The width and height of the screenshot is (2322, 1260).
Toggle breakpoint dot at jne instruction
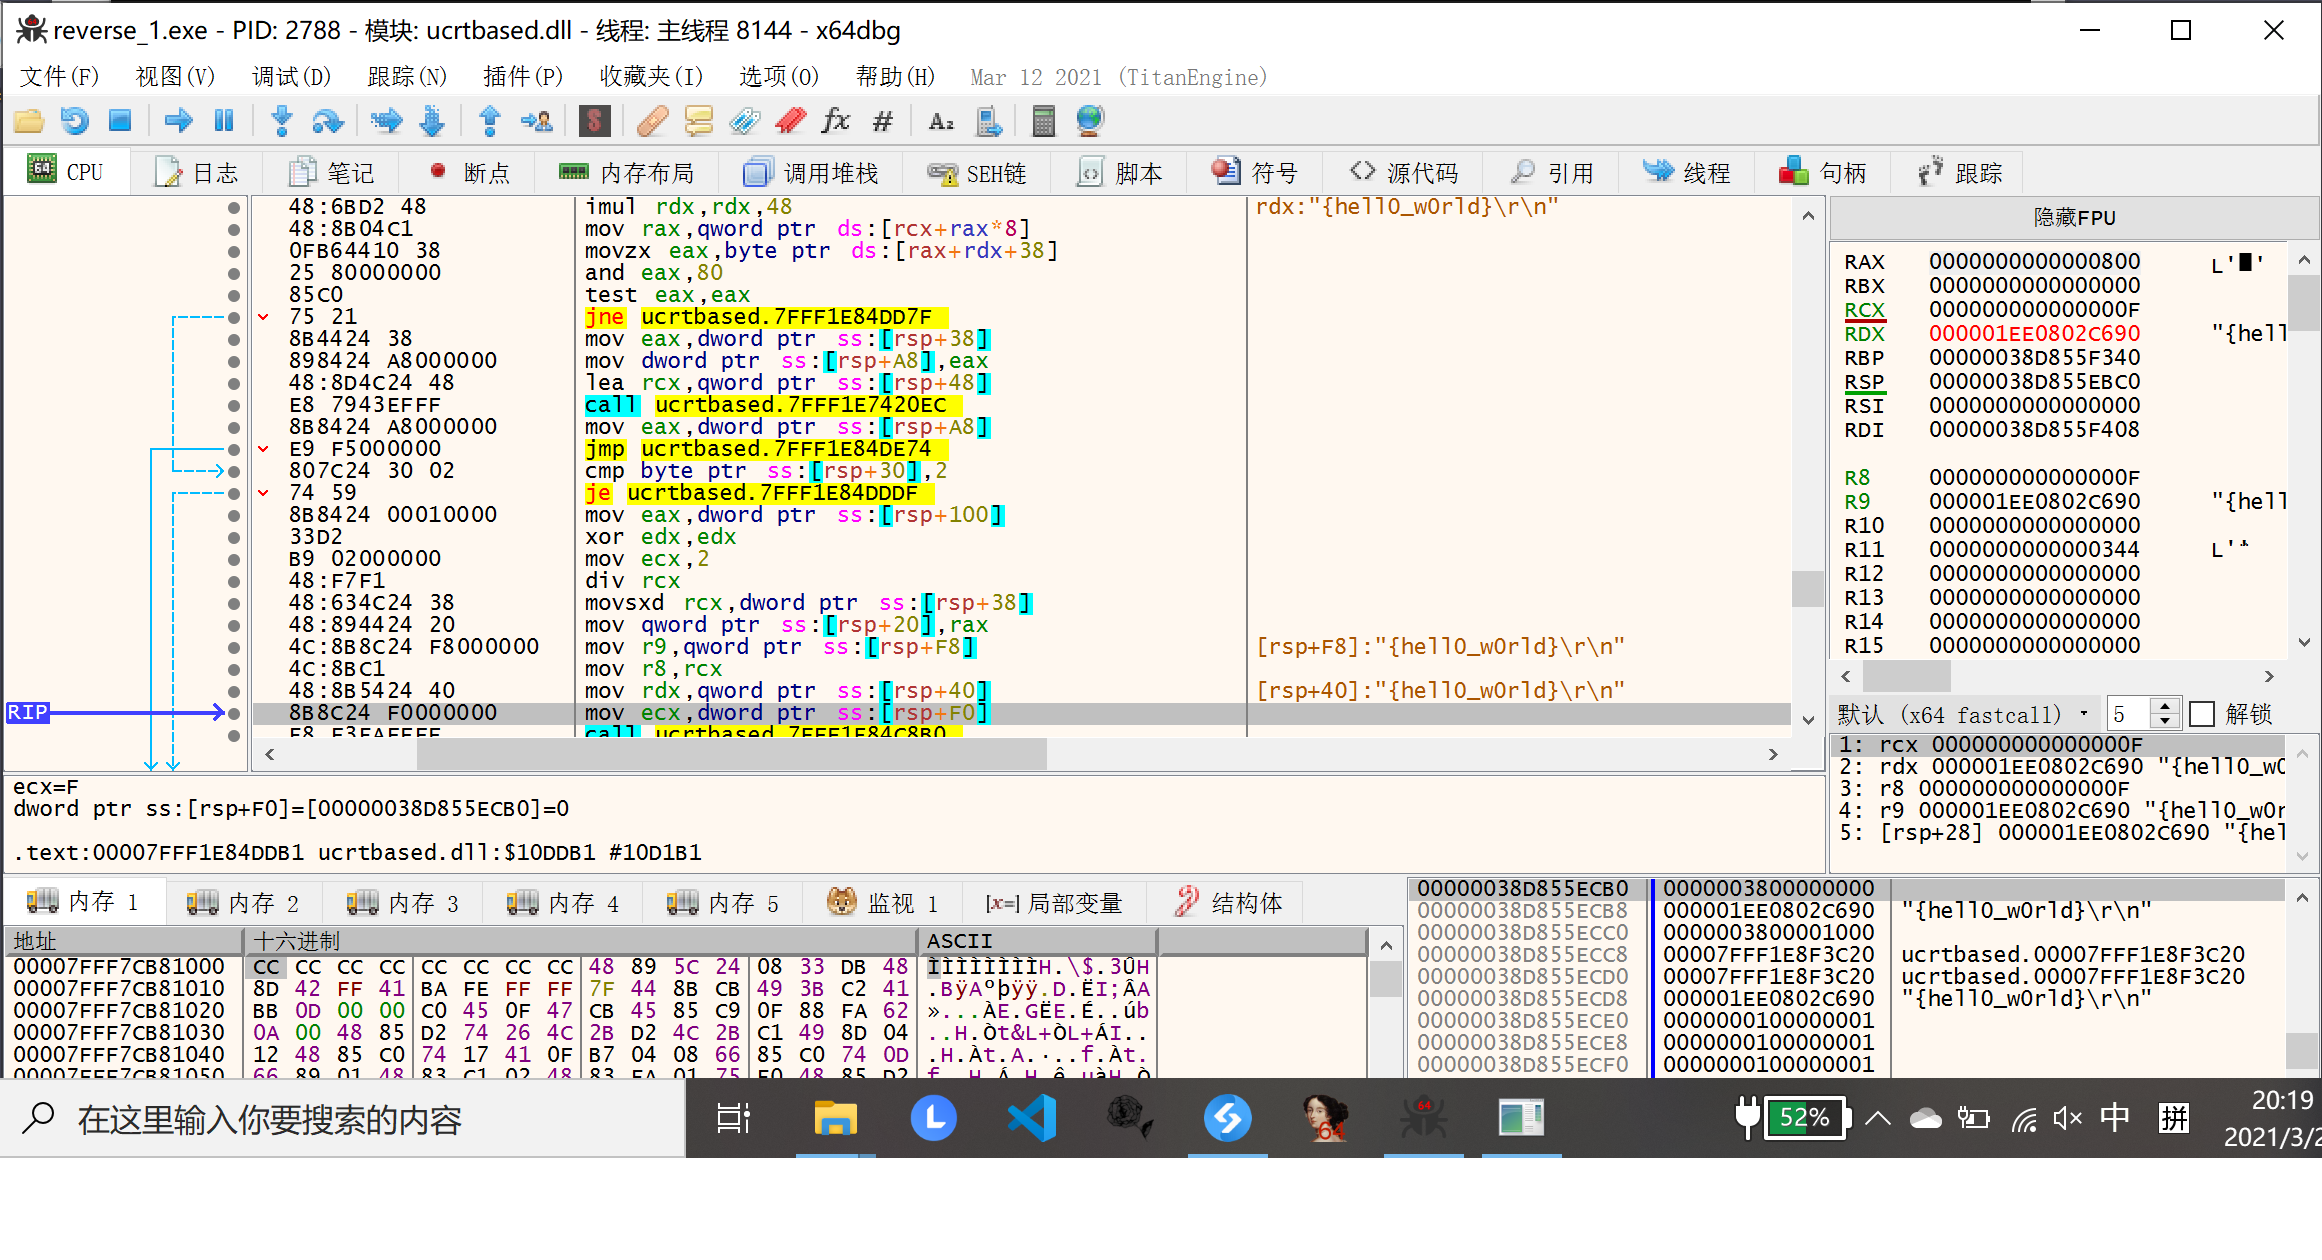(x=234, y=317)
